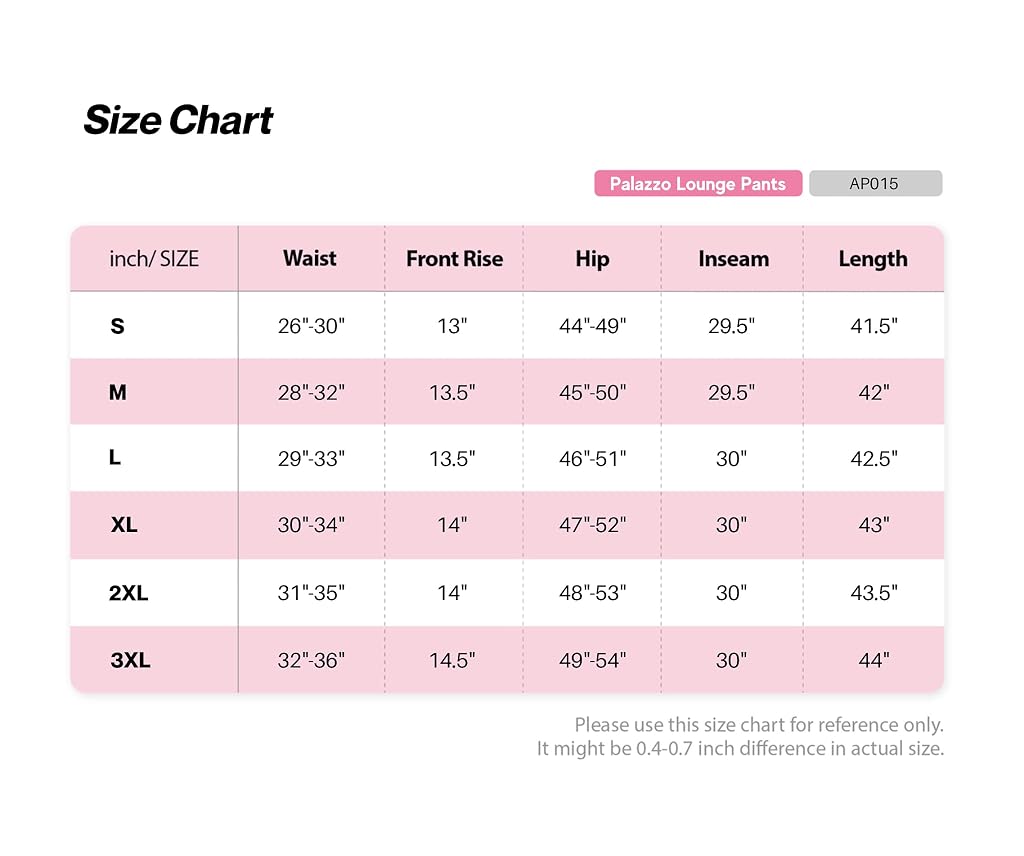This screenshot has width=1024, height=856.
Task: Click the inch/ SIZE header cell
Action: tap(153, 259)
